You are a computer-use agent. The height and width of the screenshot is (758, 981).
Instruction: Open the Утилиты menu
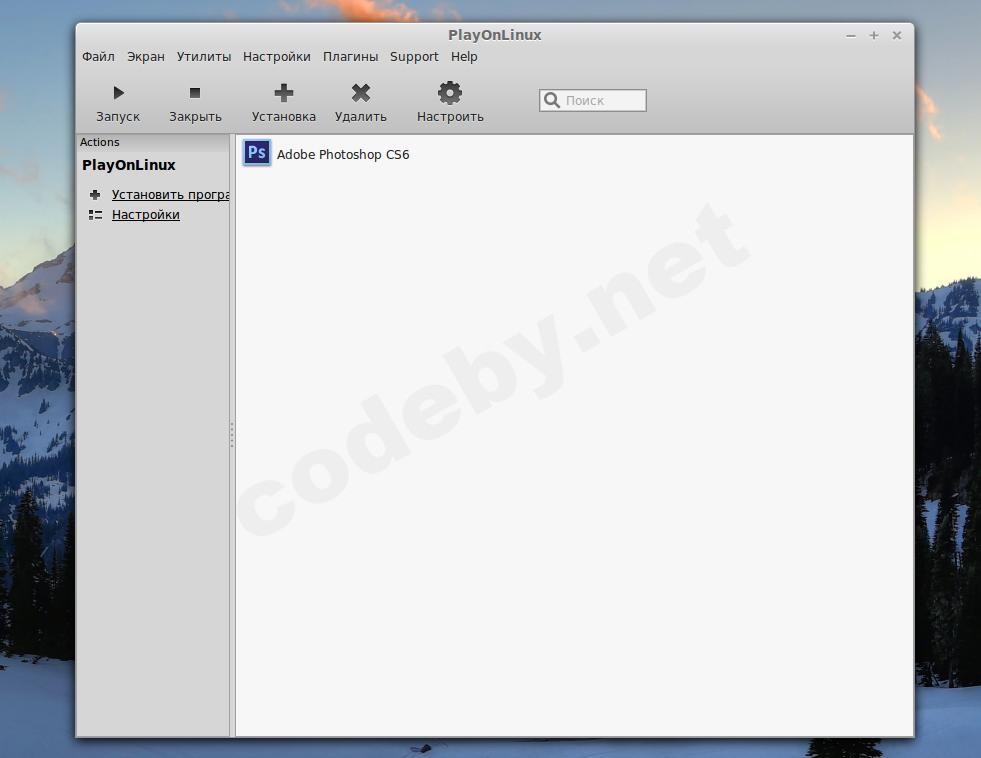pos(204,57)
